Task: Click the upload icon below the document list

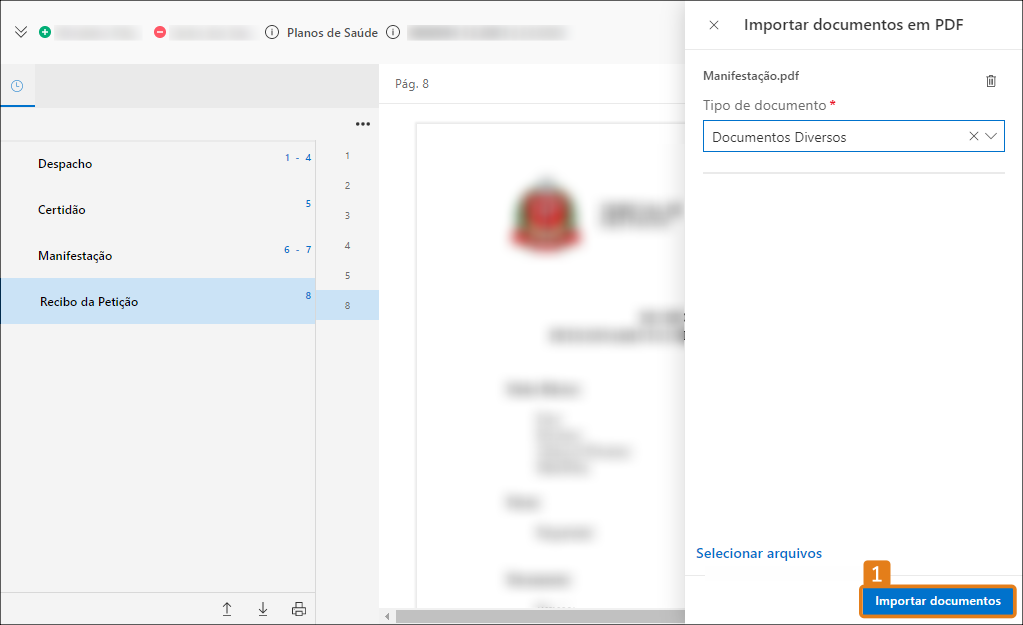Action: click(227, 608)
